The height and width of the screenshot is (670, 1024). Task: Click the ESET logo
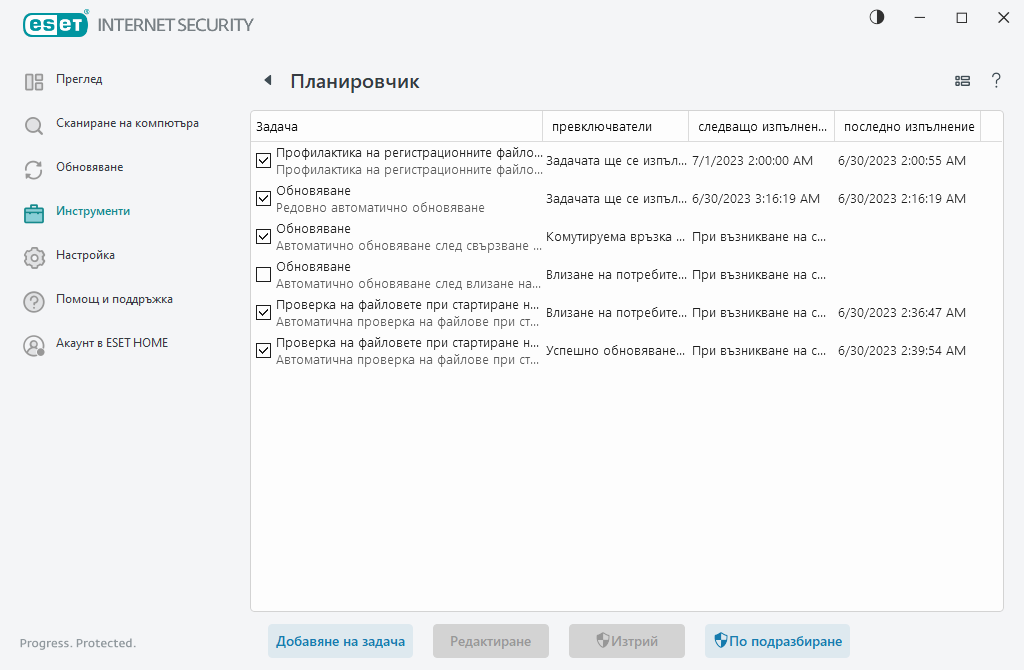[56, 25]
